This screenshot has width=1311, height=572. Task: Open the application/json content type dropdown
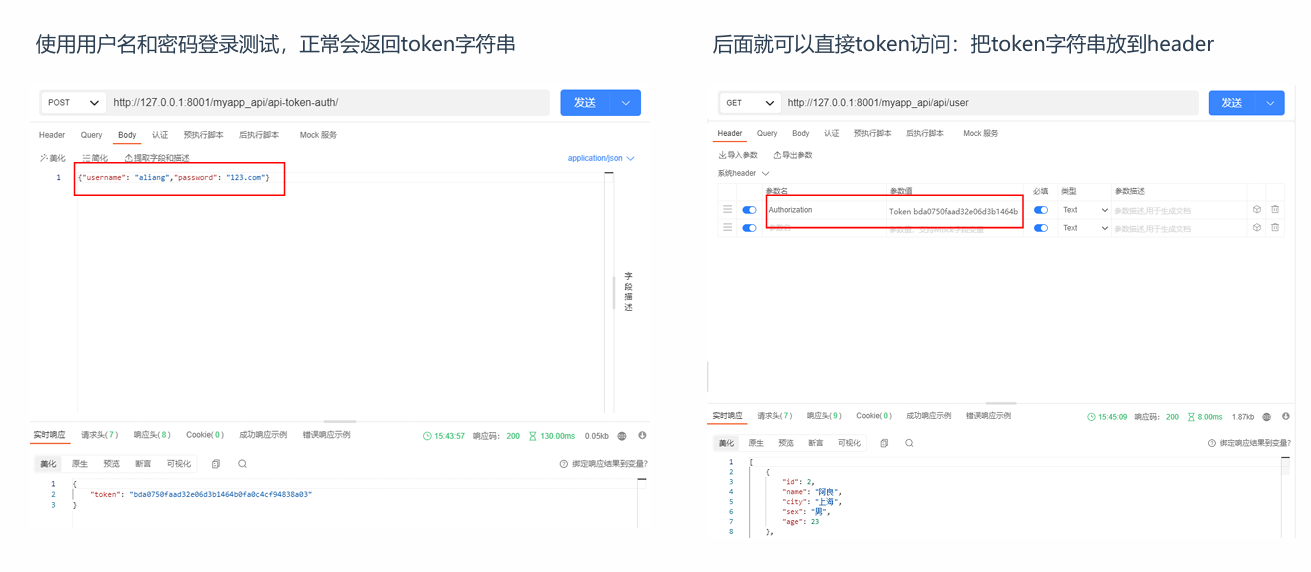pyautogui.click(x=601, y=158)
